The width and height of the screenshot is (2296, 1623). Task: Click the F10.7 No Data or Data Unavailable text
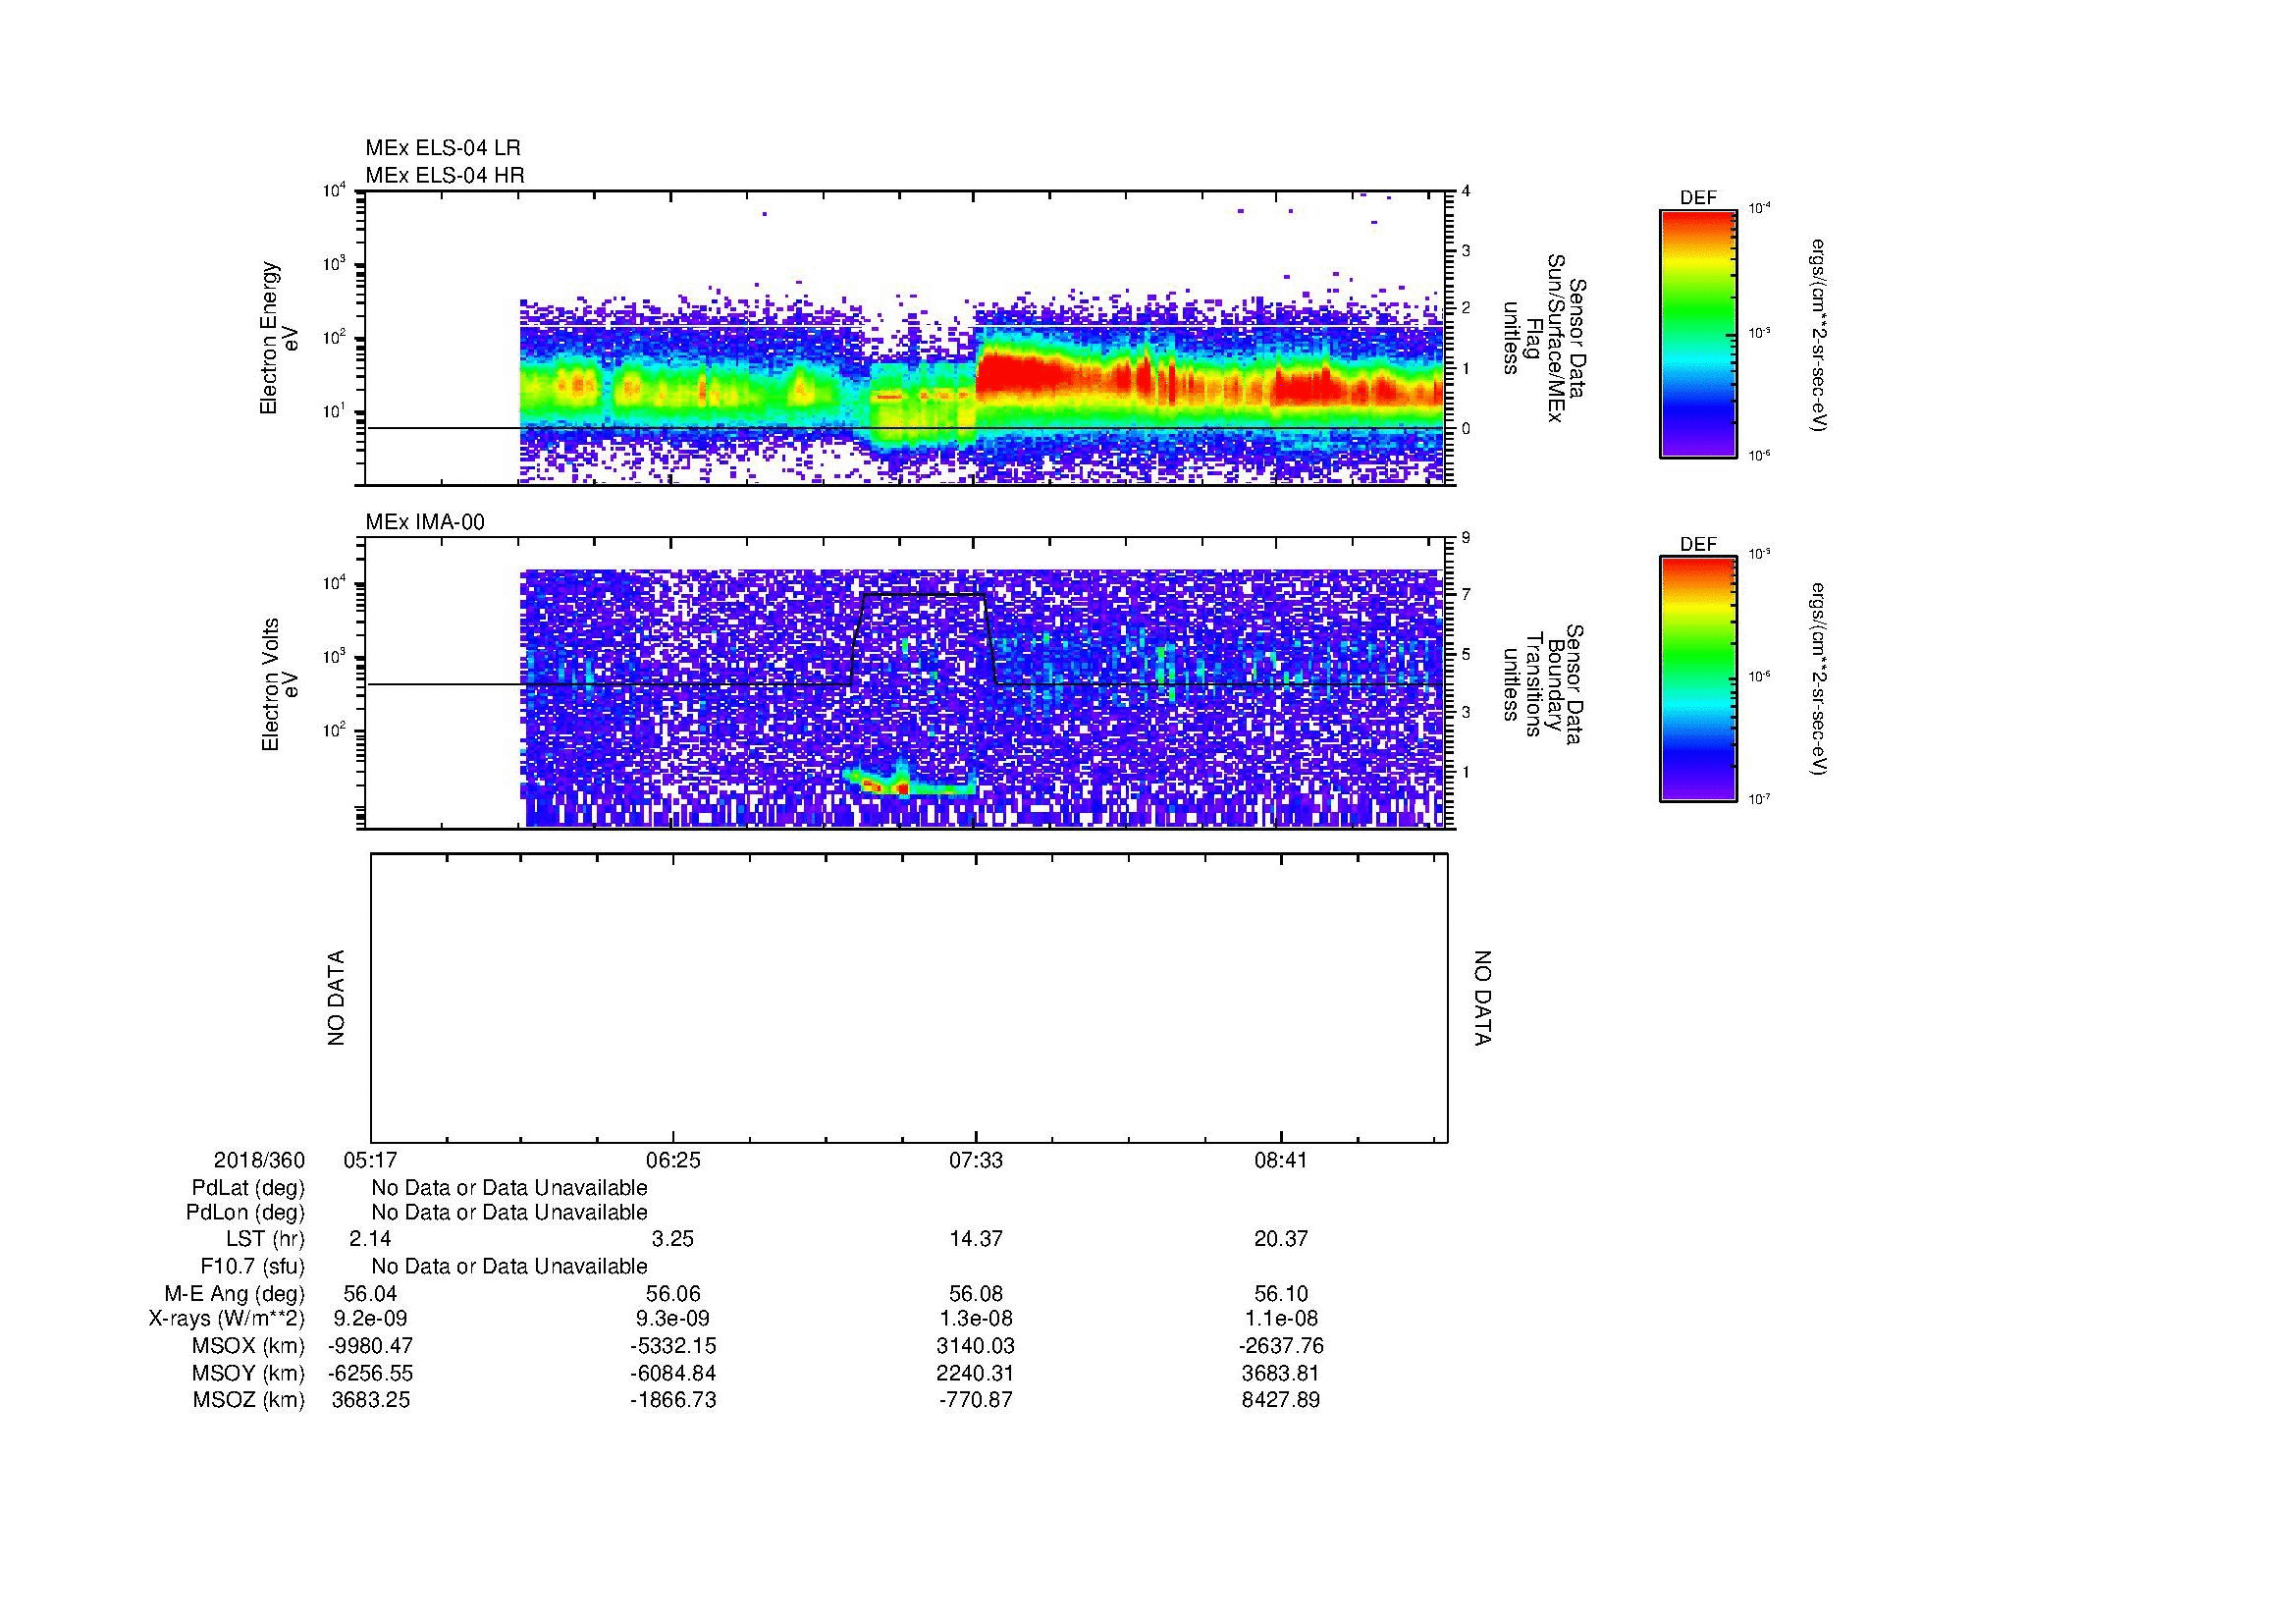[509, 1267]
